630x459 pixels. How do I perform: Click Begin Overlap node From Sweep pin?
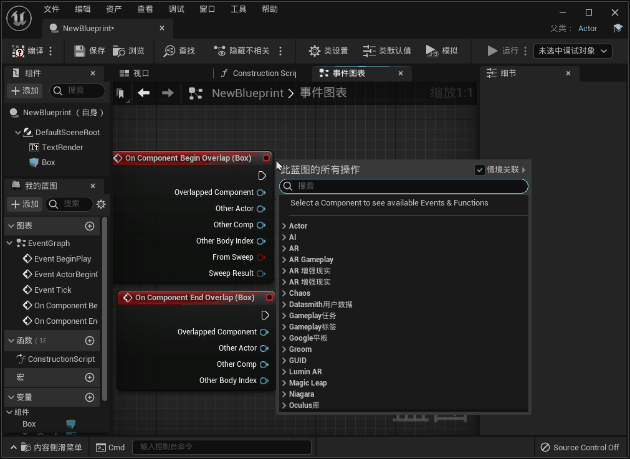pyautogui.click(x=261, y=257)
